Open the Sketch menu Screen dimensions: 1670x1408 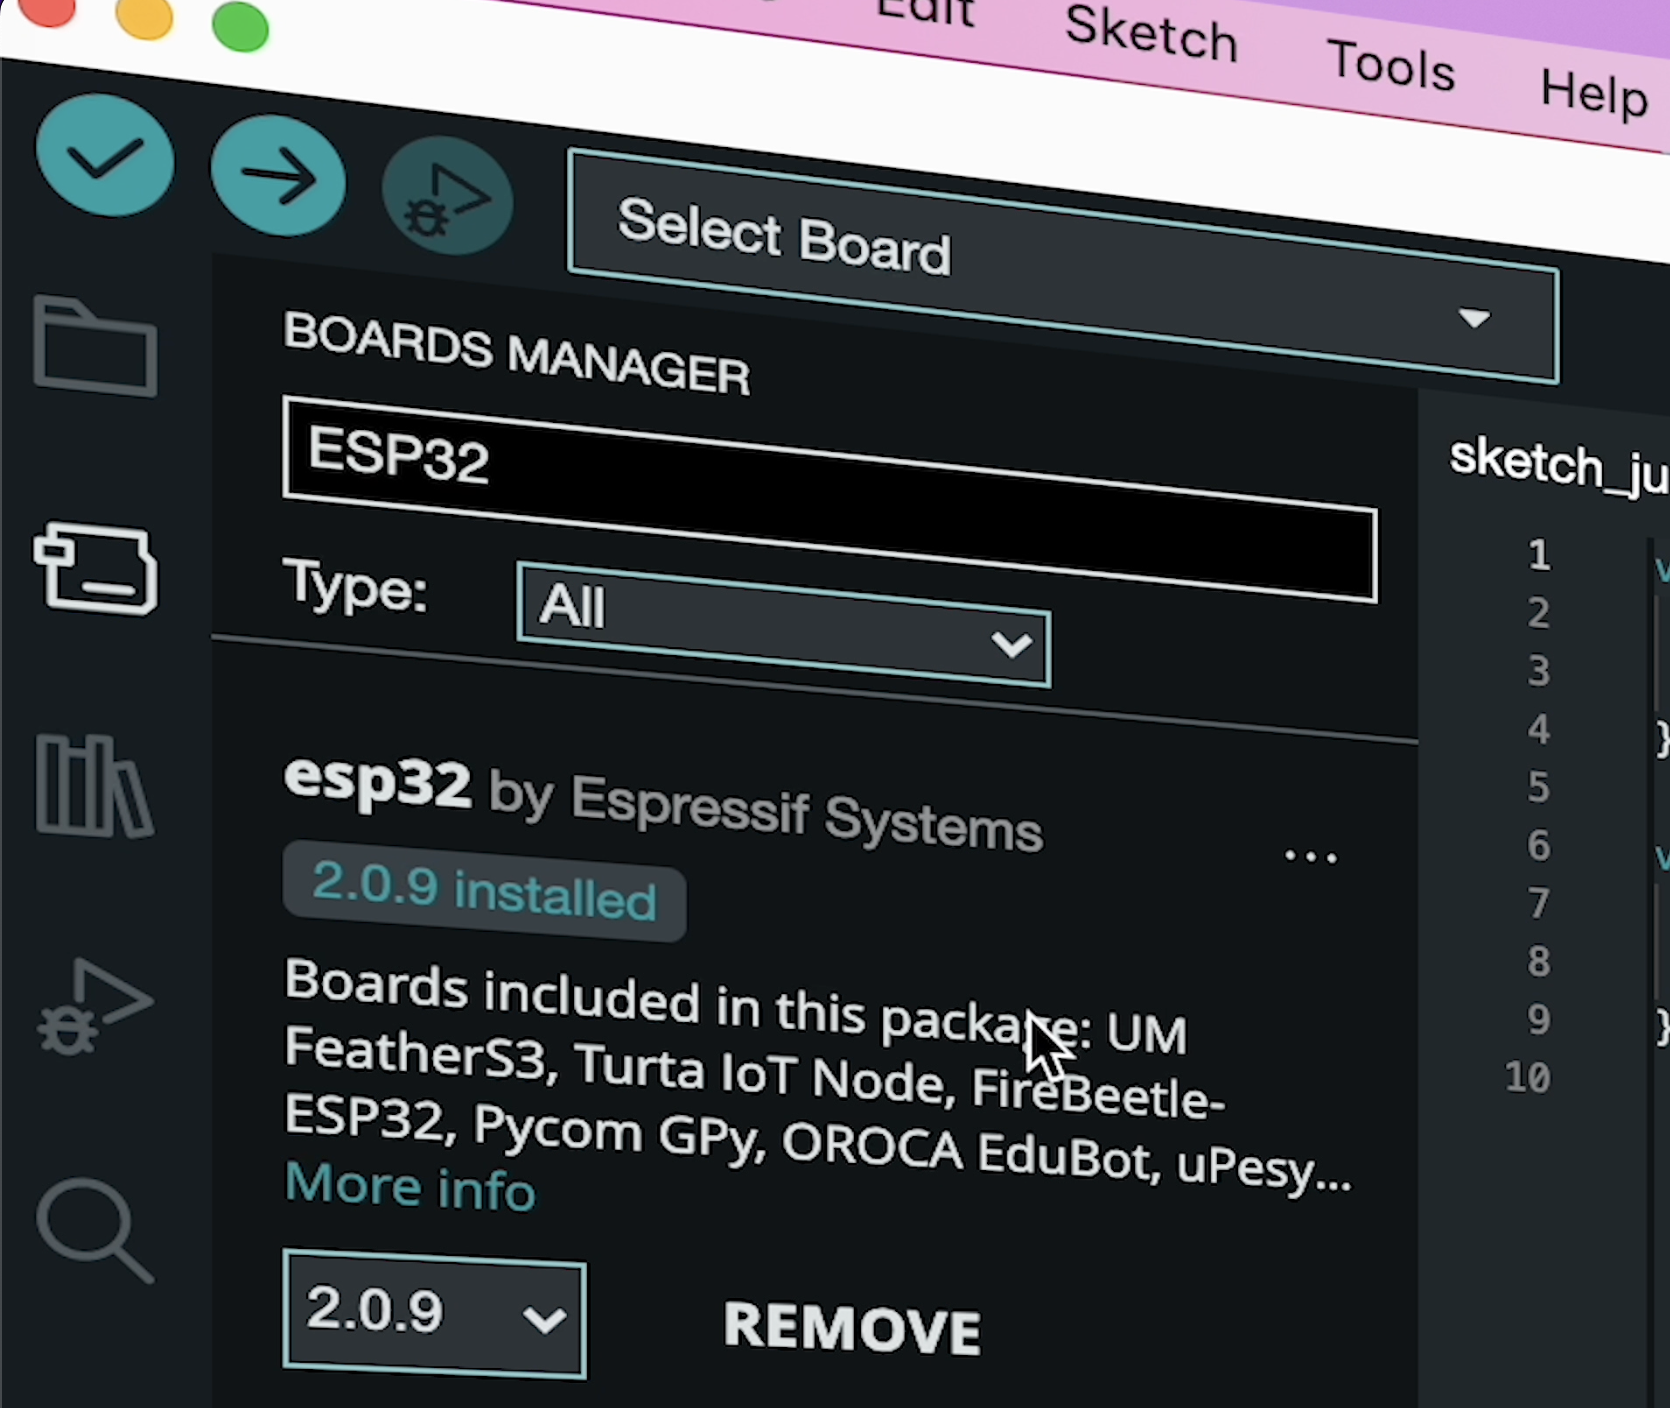pyautogui.click(x=1151, y=34)
